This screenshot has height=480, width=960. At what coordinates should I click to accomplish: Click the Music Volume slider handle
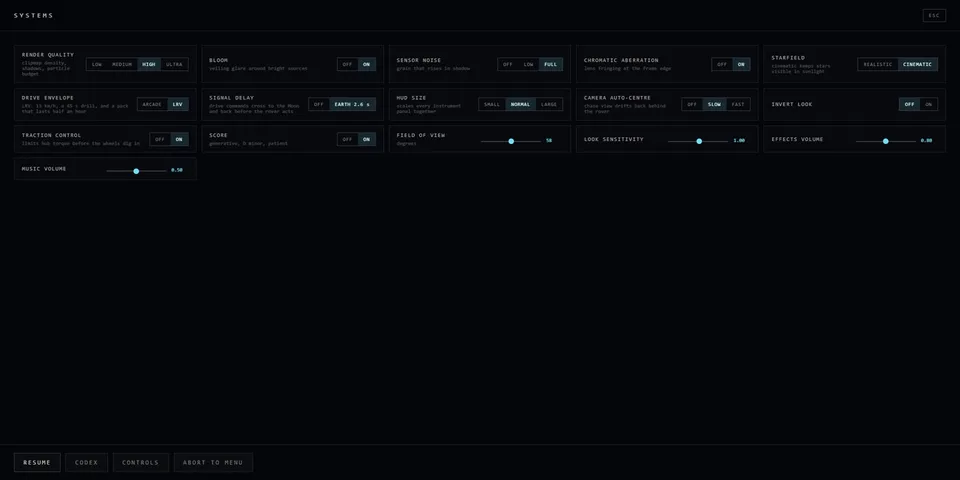(x=136, y=171)
